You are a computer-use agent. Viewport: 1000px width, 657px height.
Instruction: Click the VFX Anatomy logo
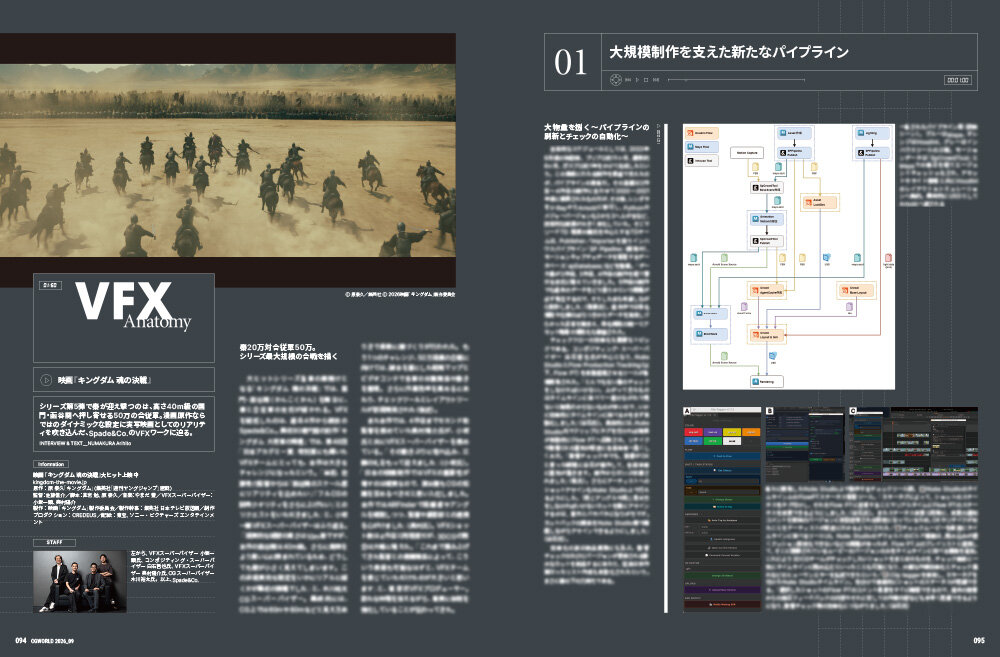pos(132,305)
